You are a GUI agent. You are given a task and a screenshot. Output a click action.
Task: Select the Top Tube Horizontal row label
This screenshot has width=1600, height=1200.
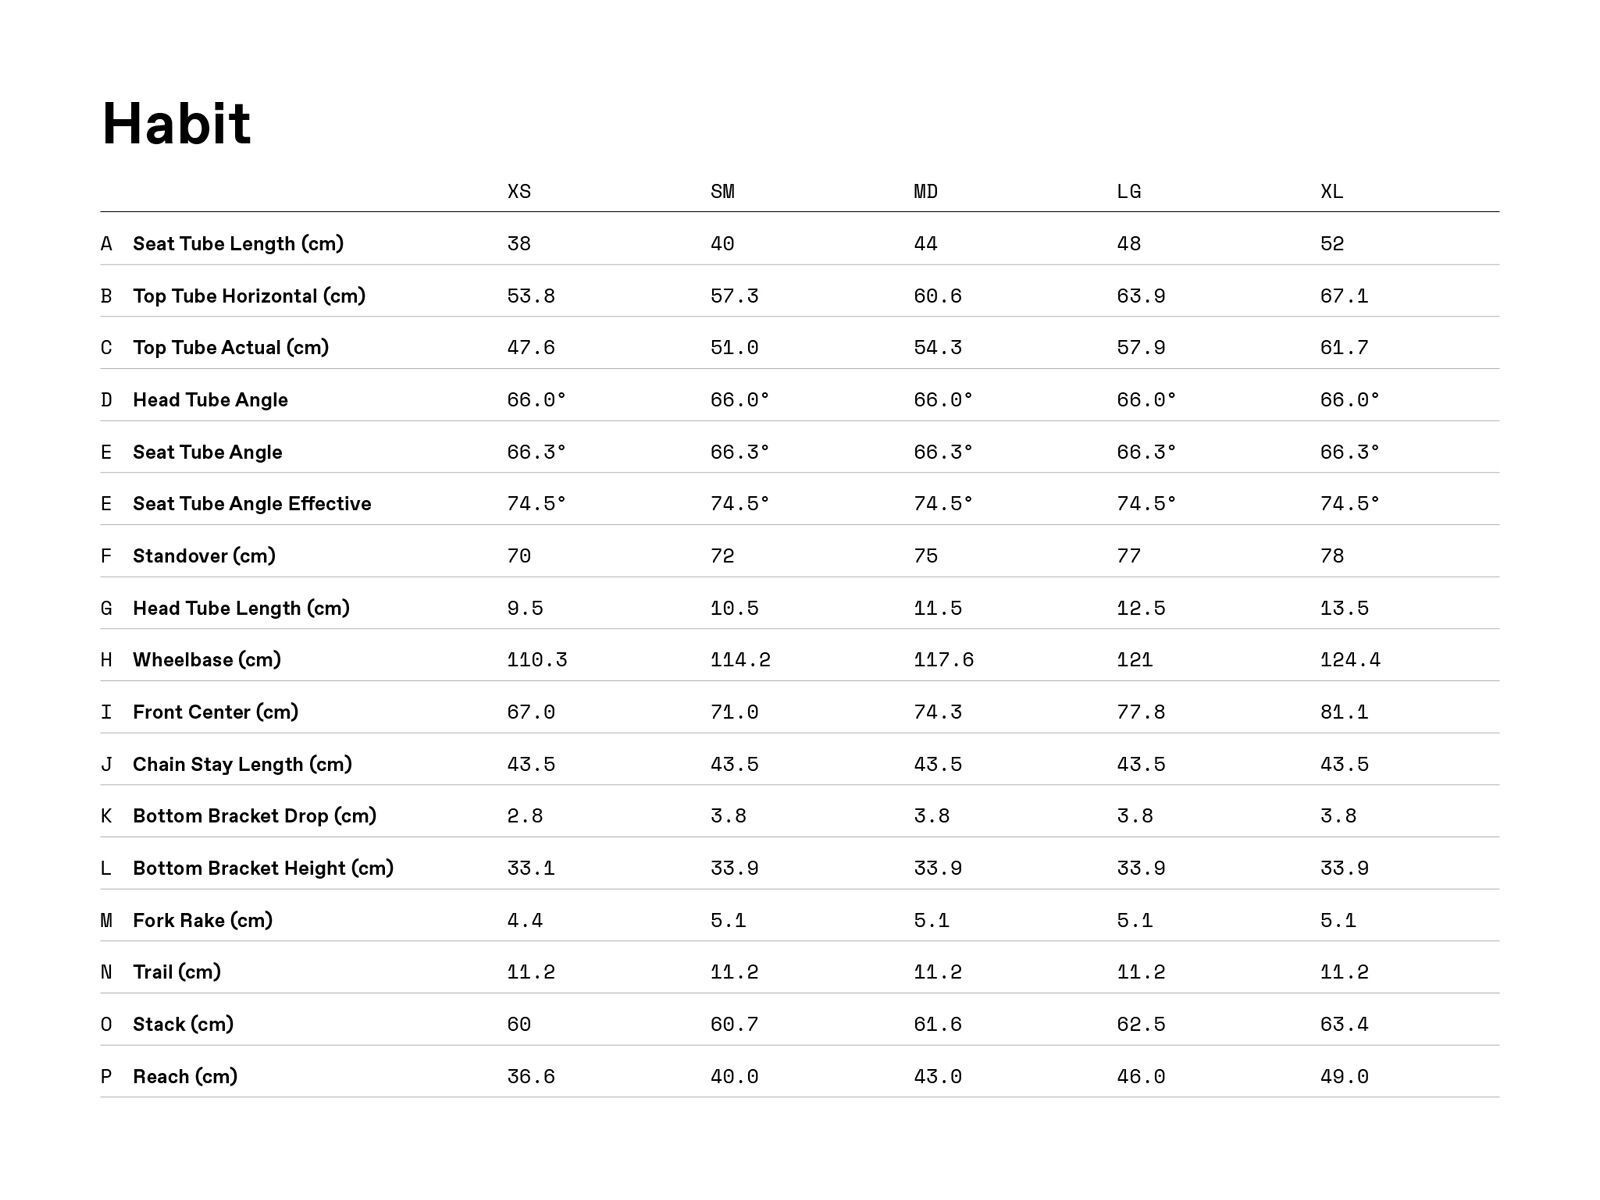pyautogui.click(x=249, y=296)
